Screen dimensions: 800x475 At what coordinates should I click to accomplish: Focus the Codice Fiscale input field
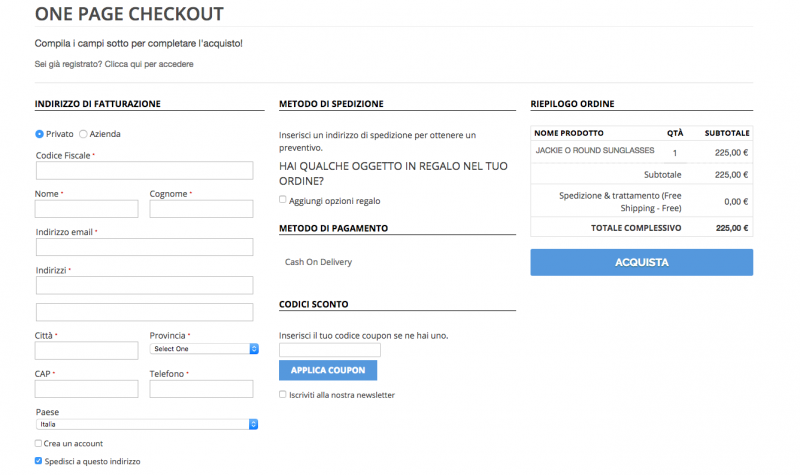[144, 170]
